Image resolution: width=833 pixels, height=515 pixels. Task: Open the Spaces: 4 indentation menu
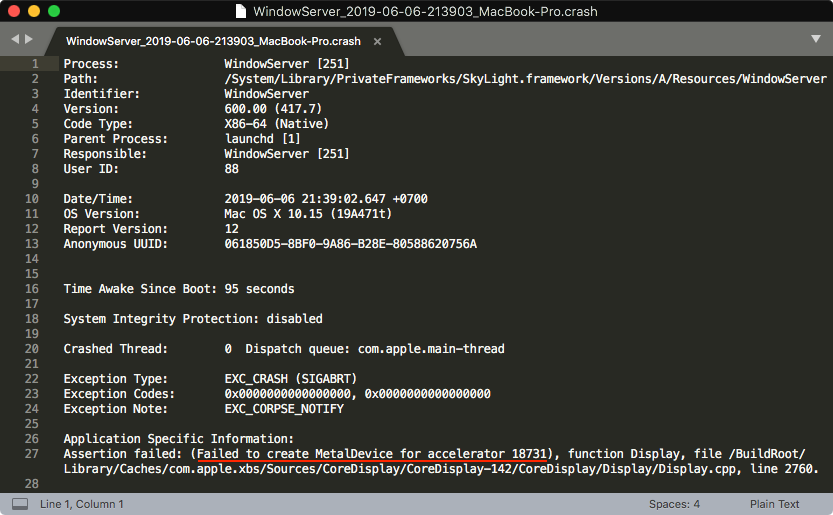coord(674,504)
